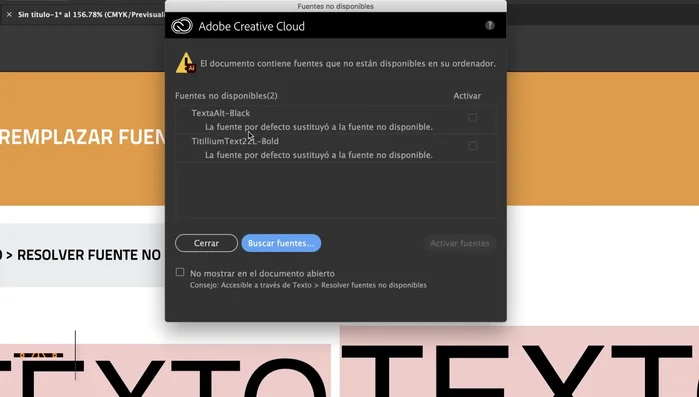Screen dimensions: 699x397
Task: Click the large TEXT text on right artboard
Action: (520, 371)
